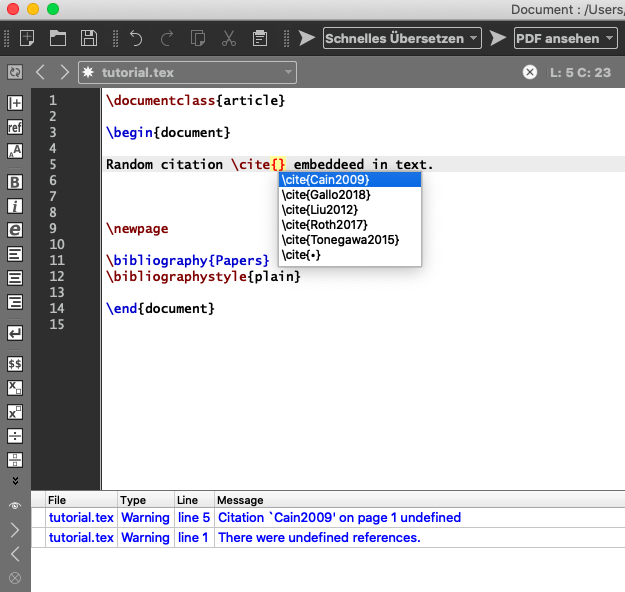625x592 pixels.
Task: Click the Line column header in messages
Action: pyautogui.click(x=195, y=500)
